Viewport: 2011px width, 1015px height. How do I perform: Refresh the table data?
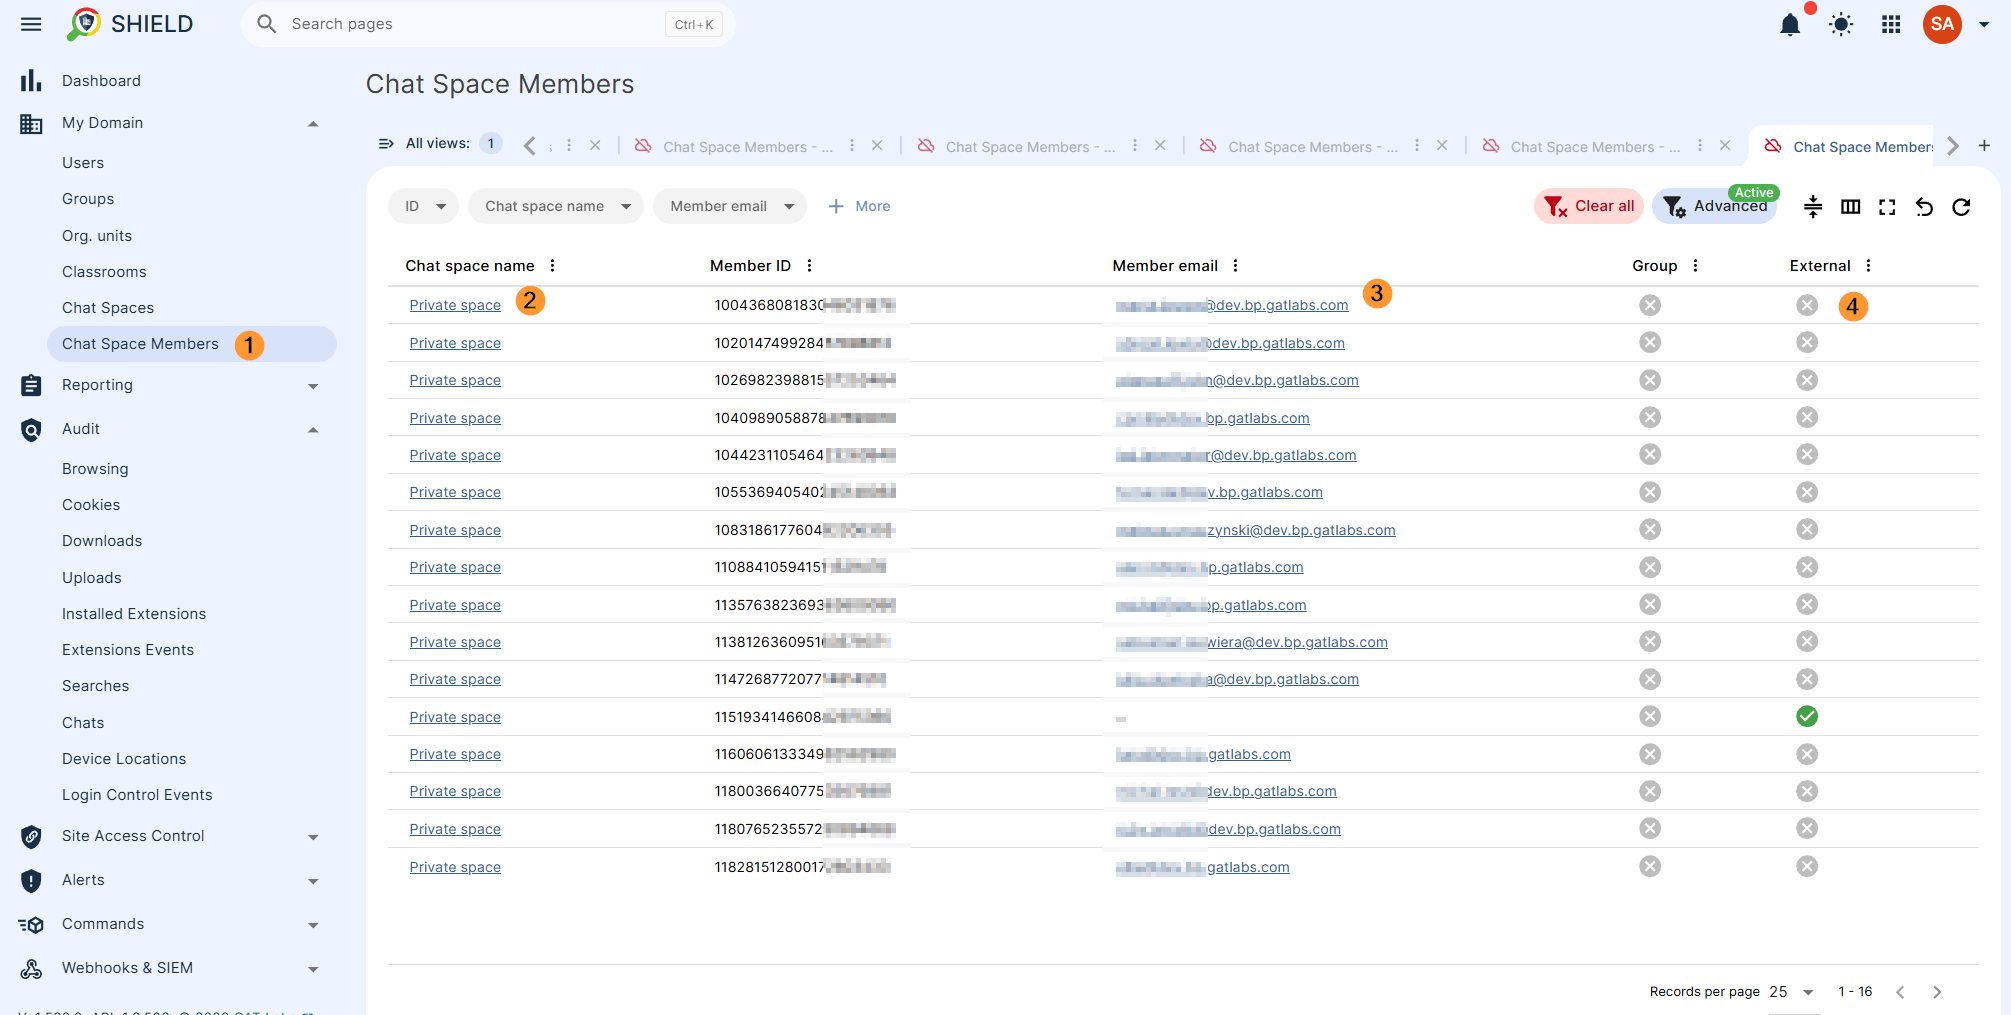point(1961,207)
